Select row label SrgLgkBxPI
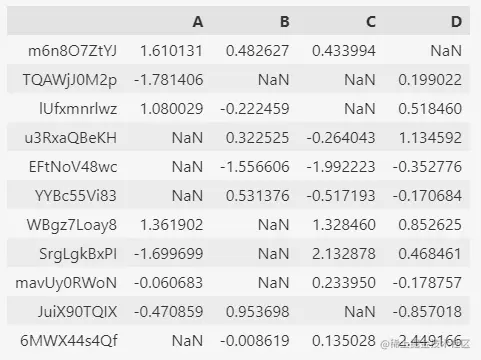 pyautogui.click(x=78, y=254)
